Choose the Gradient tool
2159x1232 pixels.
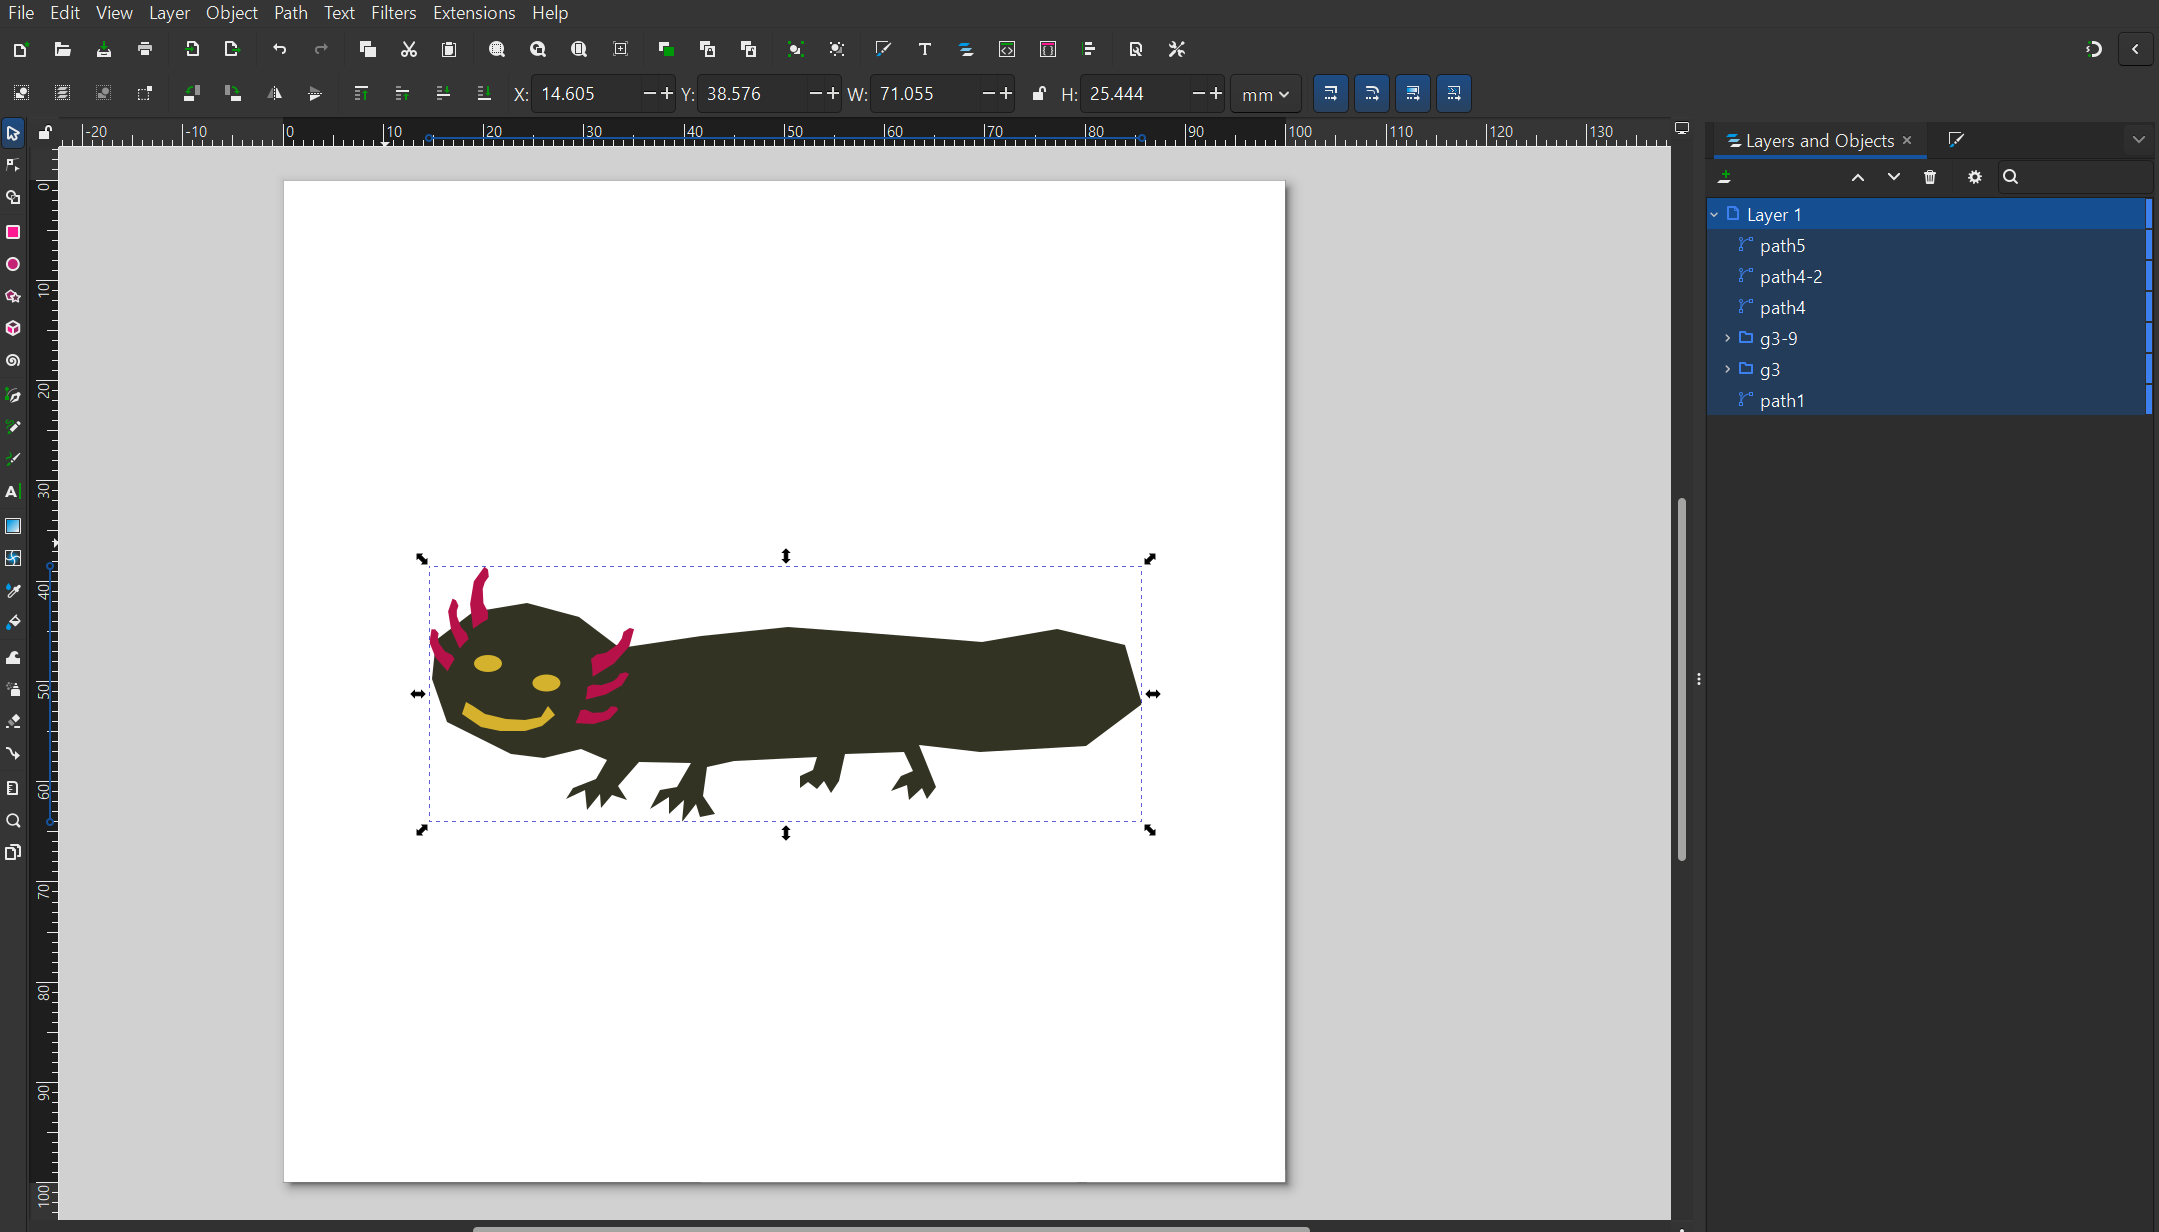point(13,526)
